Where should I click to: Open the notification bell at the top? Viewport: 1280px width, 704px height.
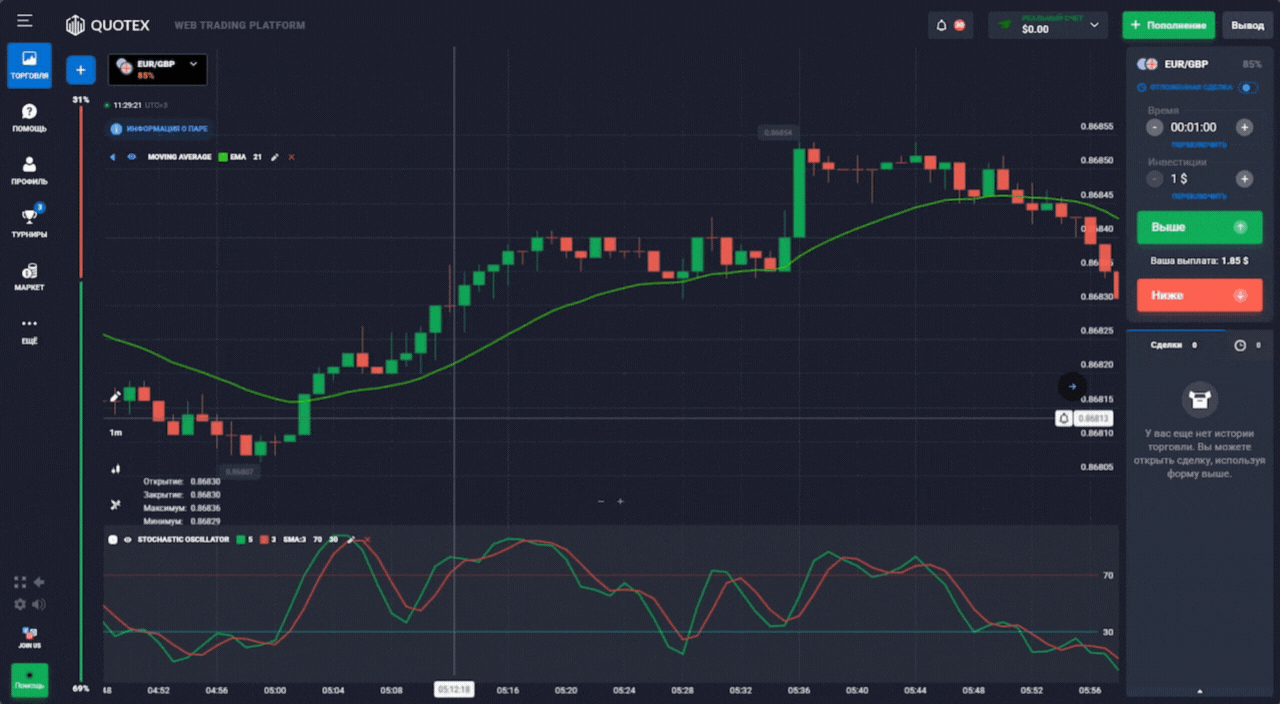coord(941,25)
